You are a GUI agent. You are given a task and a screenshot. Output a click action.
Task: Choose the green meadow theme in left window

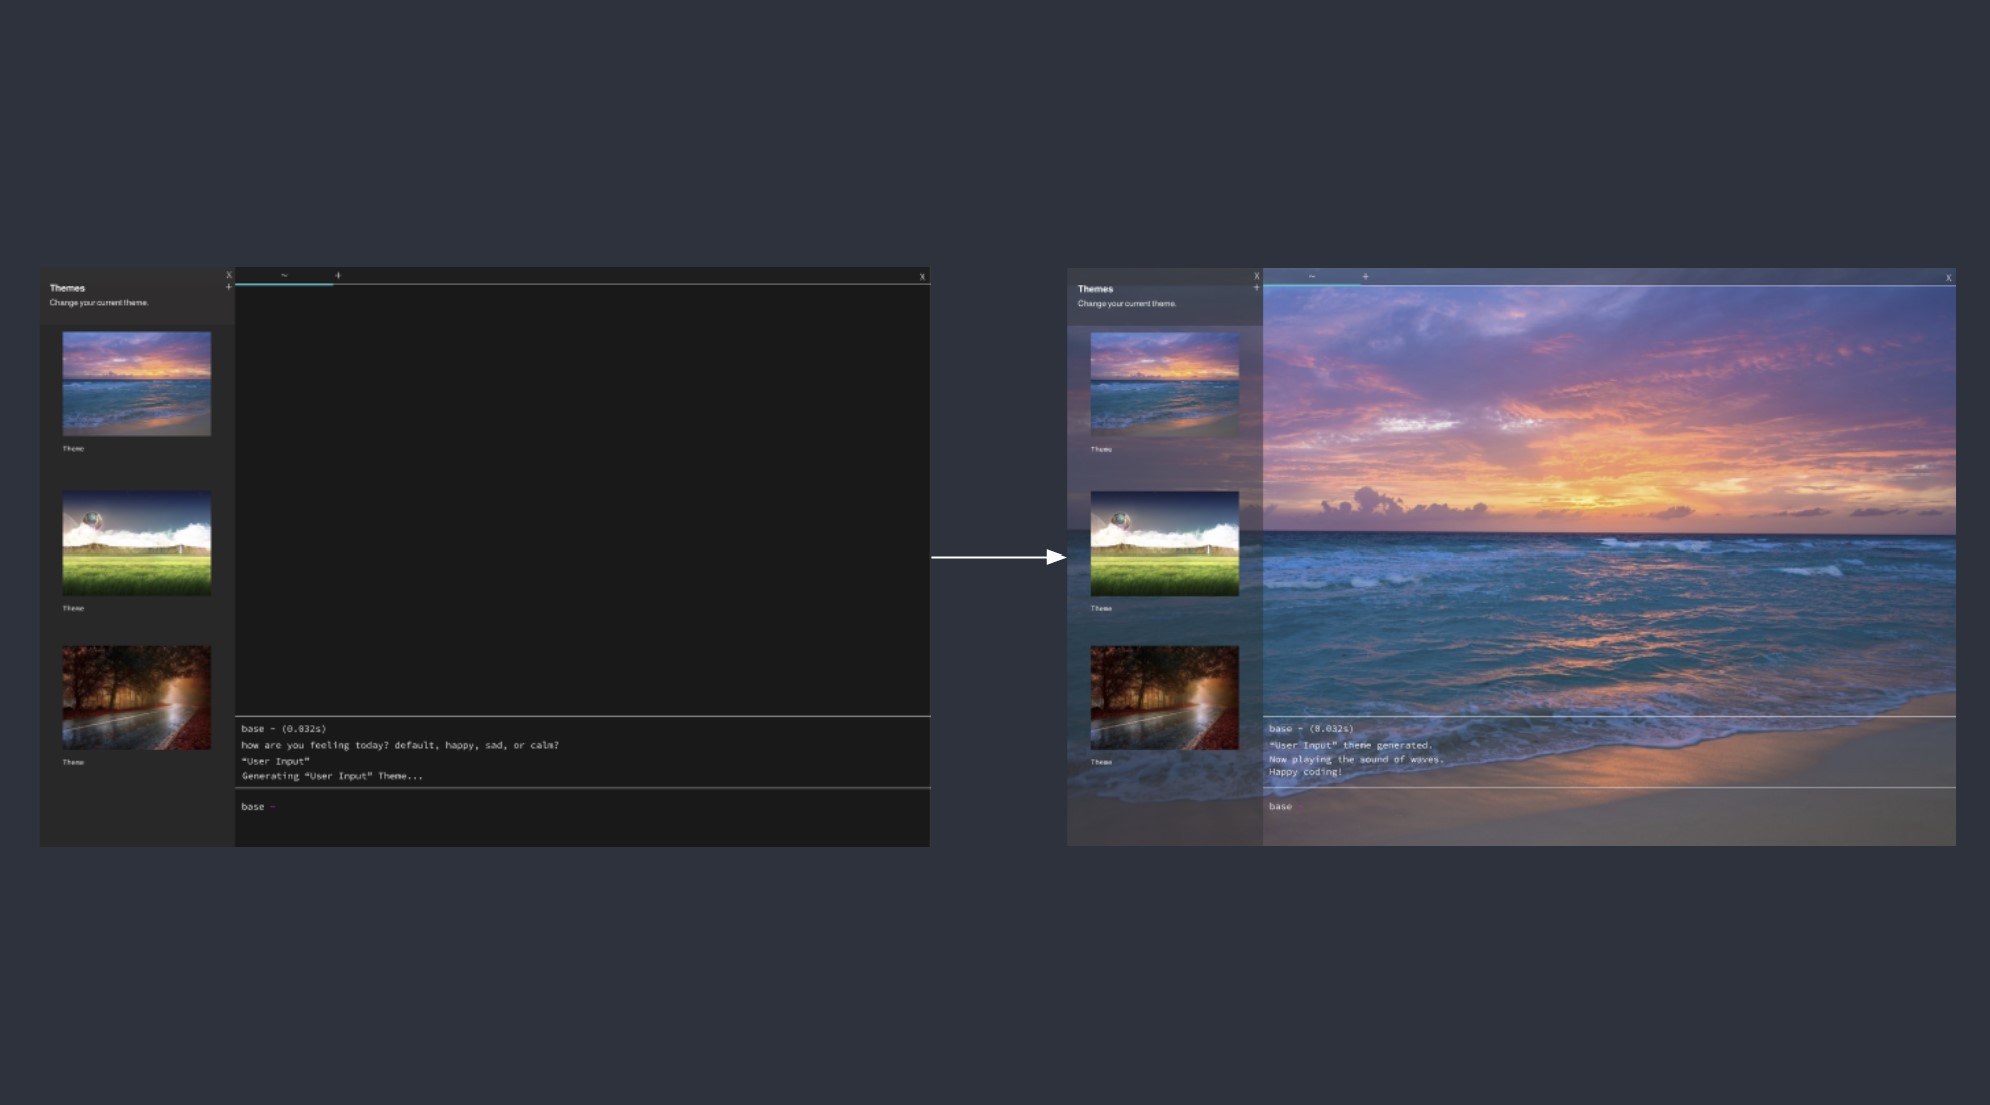[137, 543]
